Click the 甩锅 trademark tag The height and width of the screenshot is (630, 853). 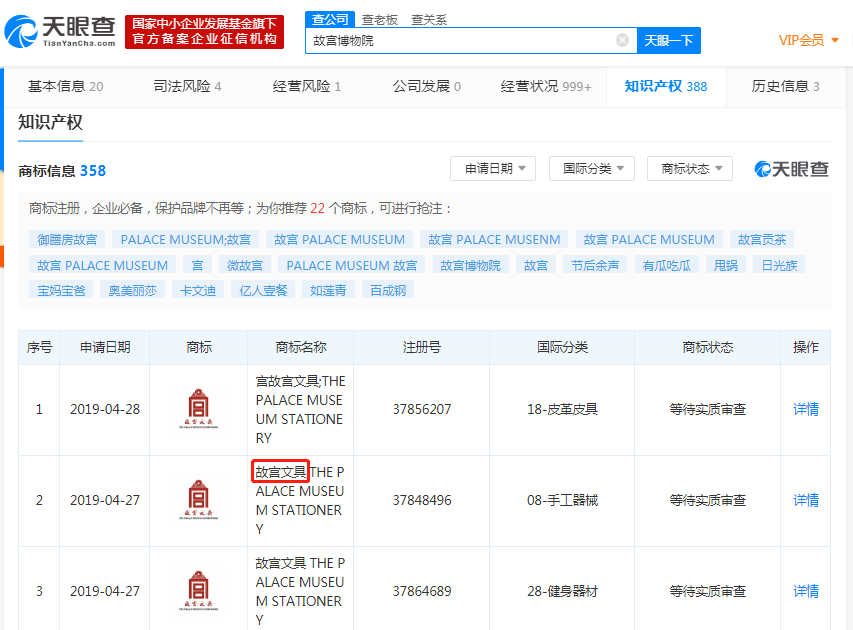[726, 265]
